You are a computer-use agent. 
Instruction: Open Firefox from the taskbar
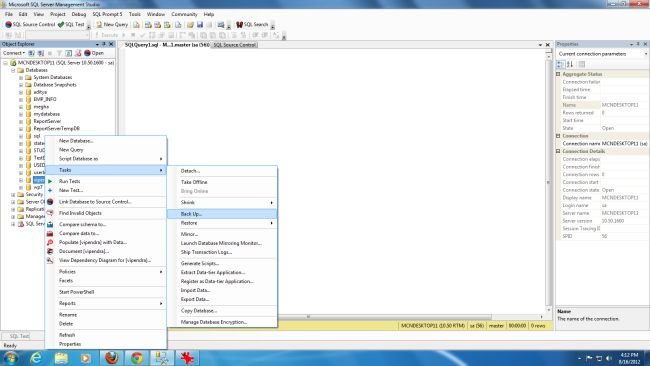[111, 358]
